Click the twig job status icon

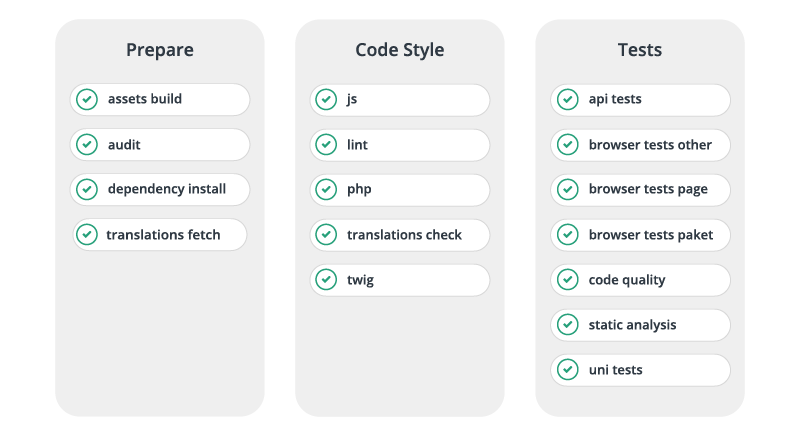[326, 279]
